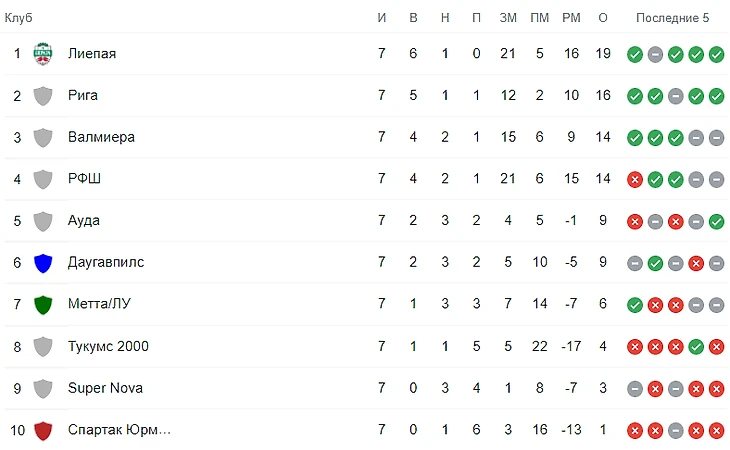This screenshot has height=450, width=730.
Task: Click the Последние 5 column header
Action: pos(673,18)
